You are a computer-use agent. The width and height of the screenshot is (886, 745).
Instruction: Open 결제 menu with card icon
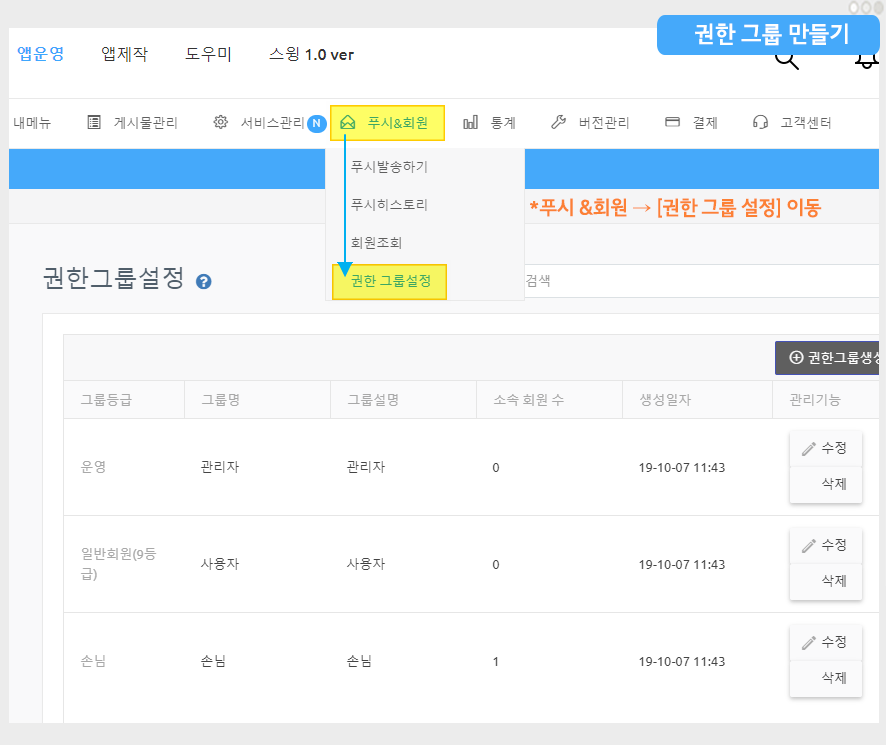pyautogui.click(x=692, y=123)
